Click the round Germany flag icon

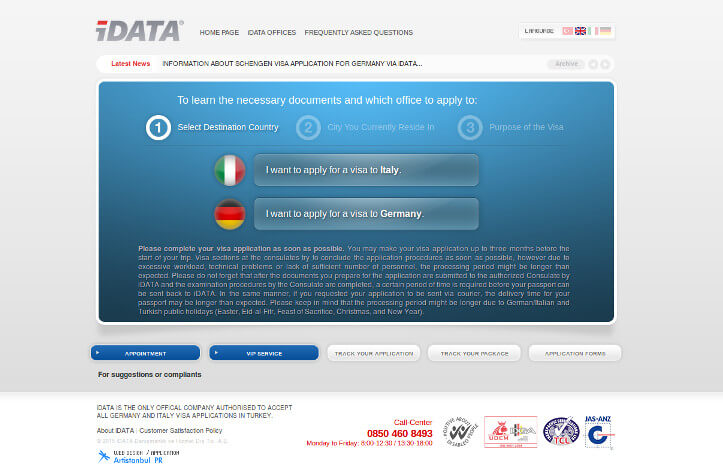(x=230, y=214)
